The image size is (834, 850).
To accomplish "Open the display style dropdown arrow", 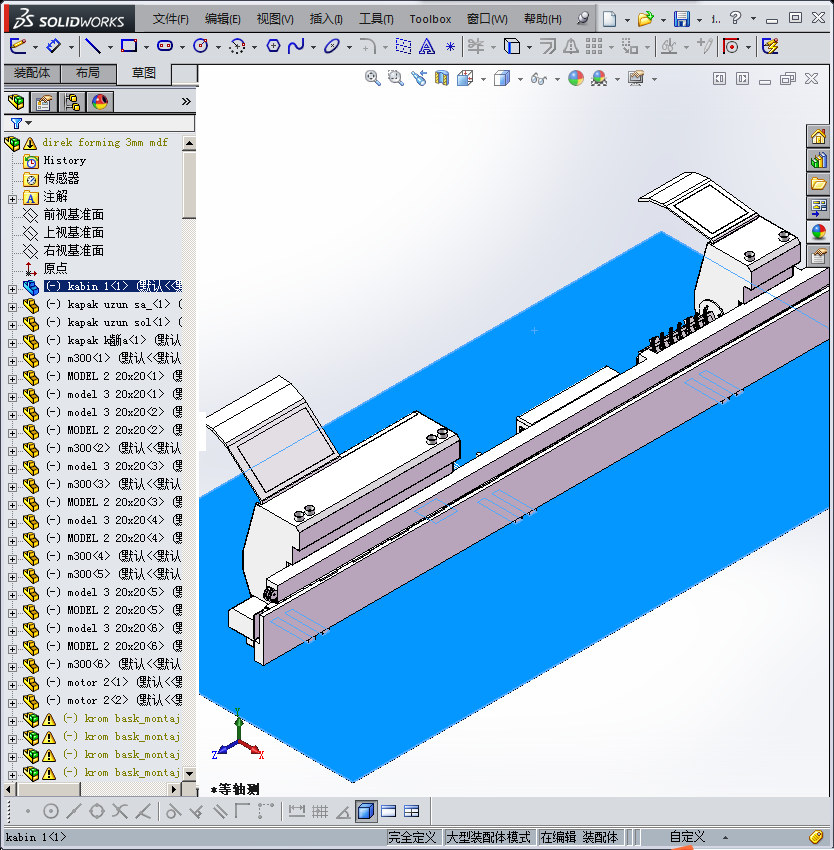I will (519, 80).
